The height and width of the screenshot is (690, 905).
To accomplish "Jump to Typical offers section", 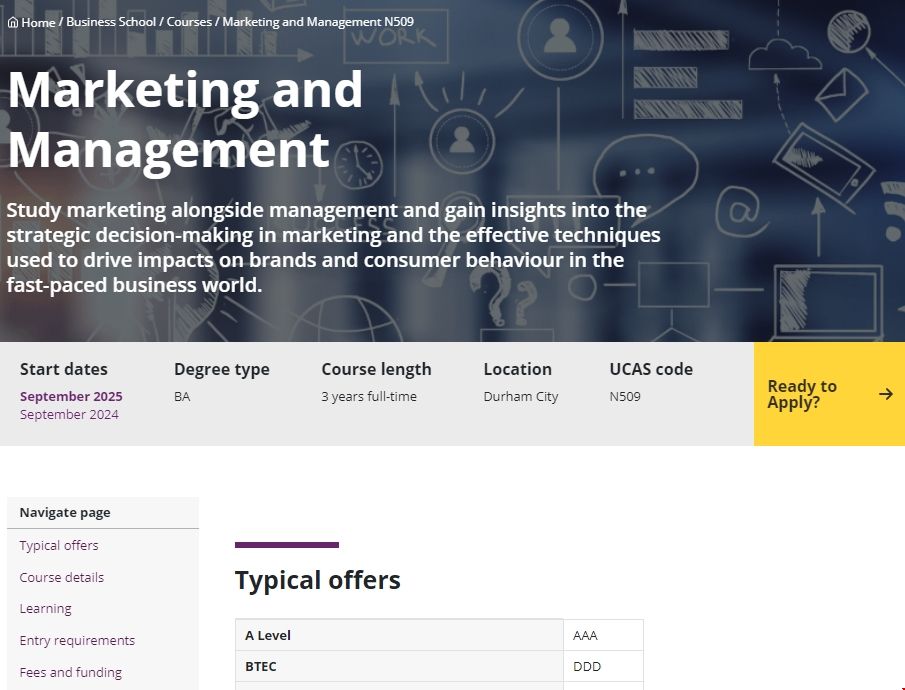I will pyautogui.click(x=59, y=545).
